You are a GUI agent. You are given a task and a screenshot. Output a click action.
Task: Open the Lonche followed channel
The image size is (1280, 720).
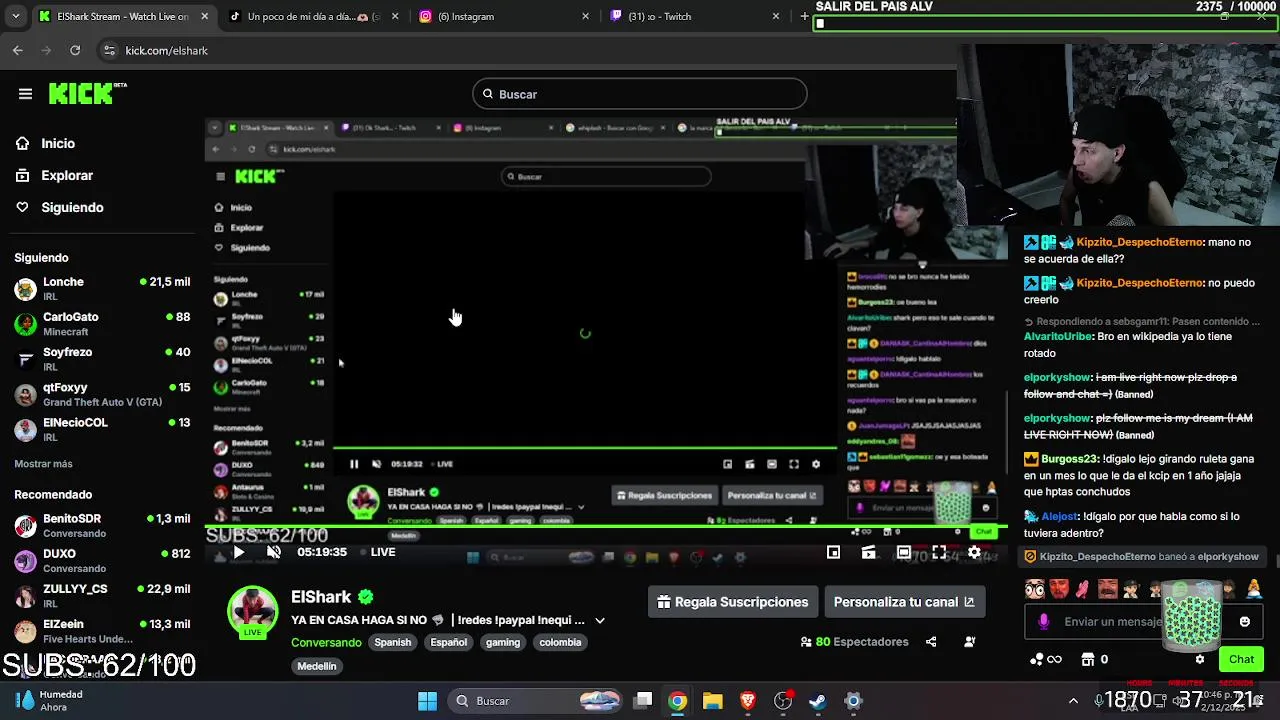coord(102,289)
